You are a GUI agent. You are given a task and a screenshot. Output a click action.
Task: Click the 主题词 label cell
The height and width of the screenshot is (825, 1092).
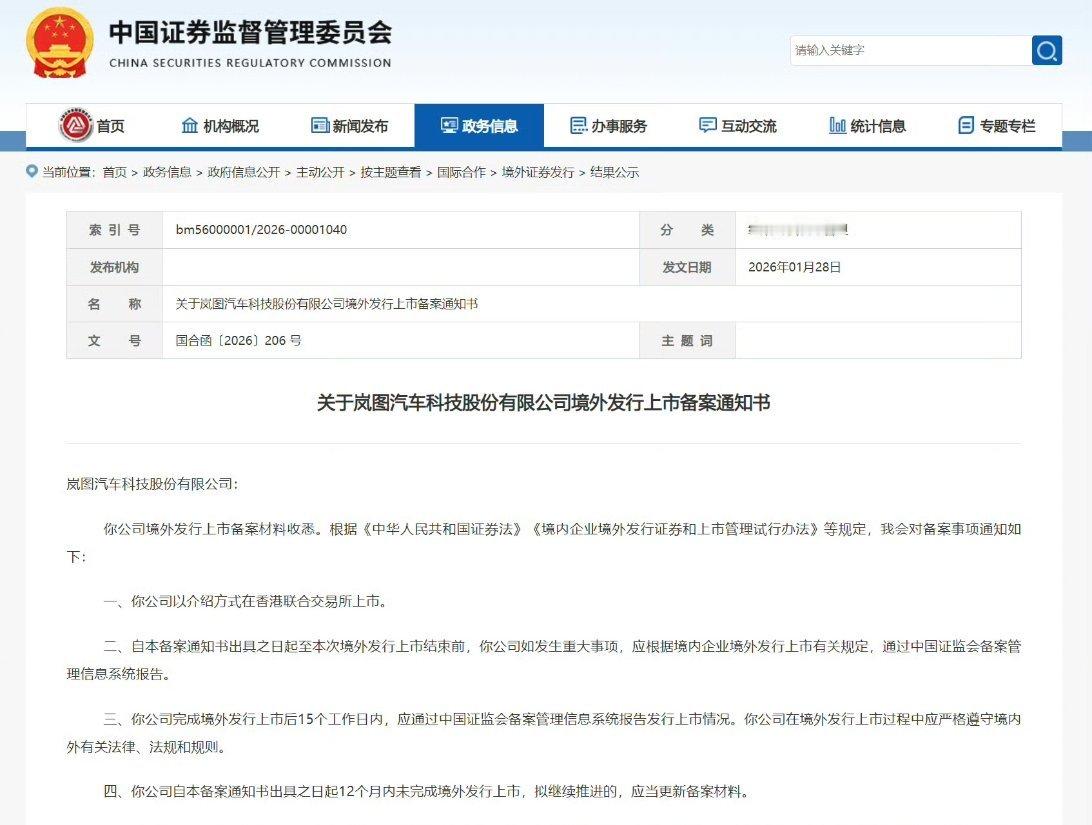[x=687, y=340]
